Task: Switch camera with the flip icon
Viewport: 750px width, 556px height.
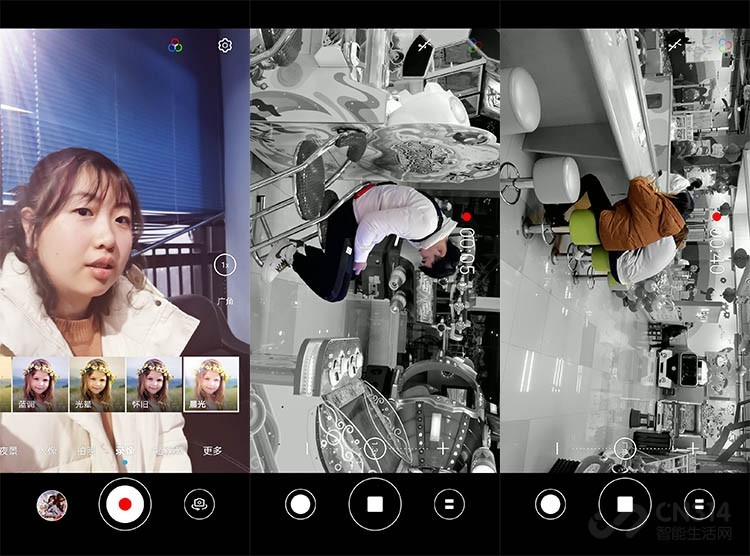Action: 199,504
